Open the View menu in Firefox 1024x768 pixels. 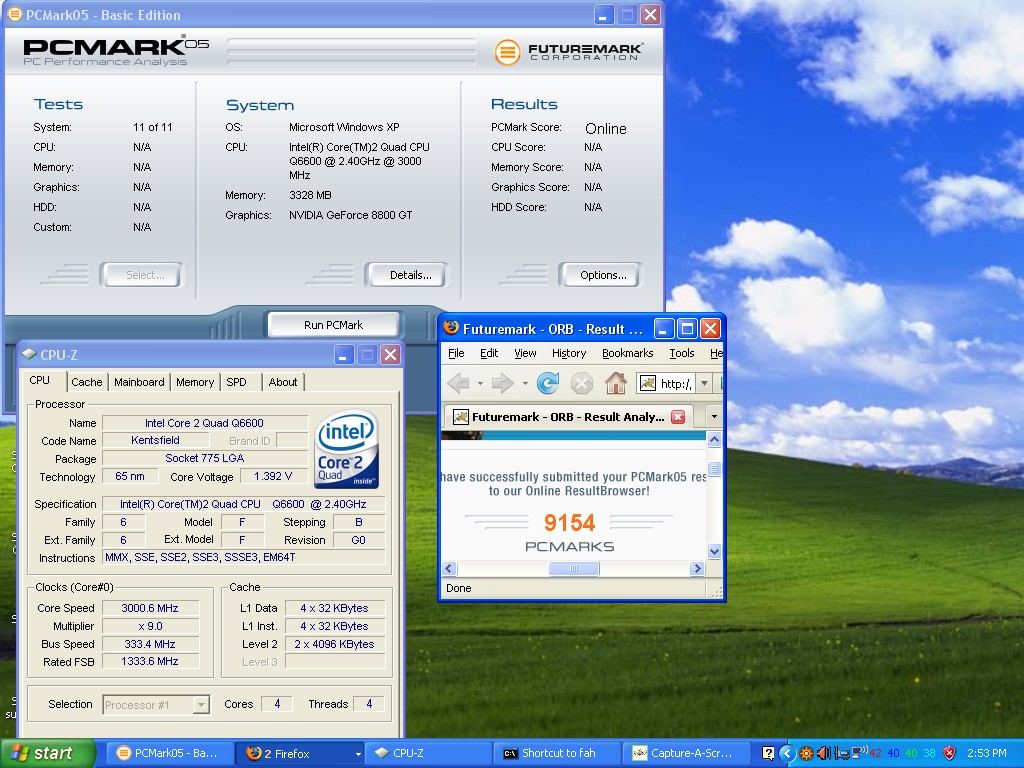[x=525, y=353]
